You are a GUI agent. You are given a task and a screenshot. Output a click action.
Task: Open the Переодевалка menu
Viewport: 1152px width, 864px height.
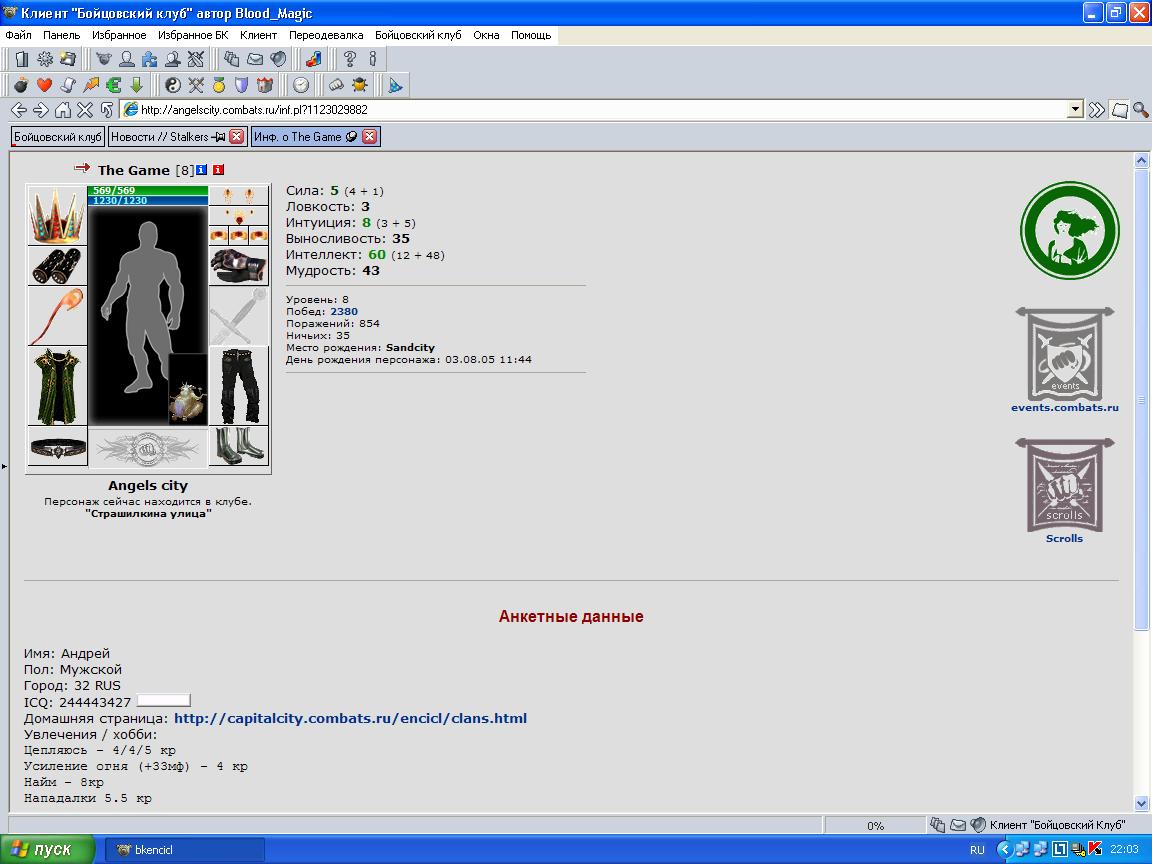(325, 35)
